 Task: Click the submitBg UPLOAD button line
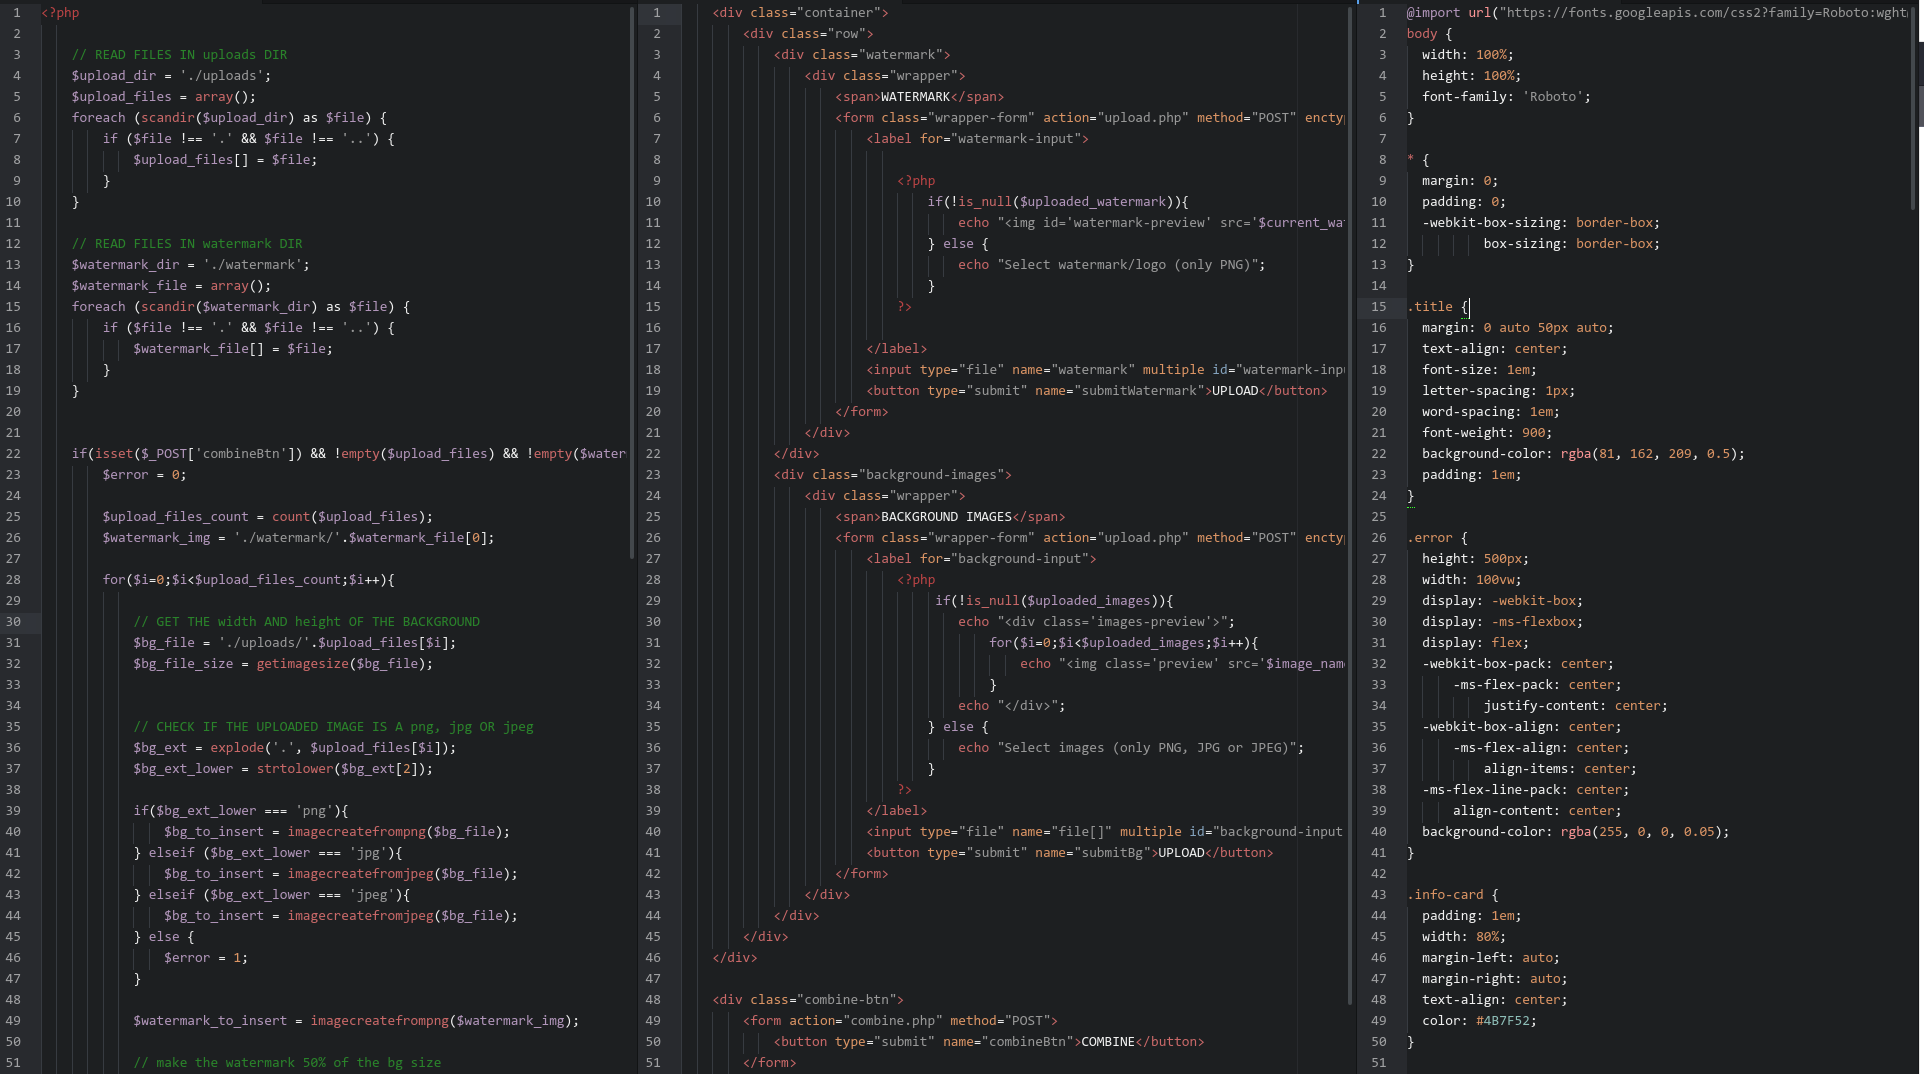pos(1070,853)
